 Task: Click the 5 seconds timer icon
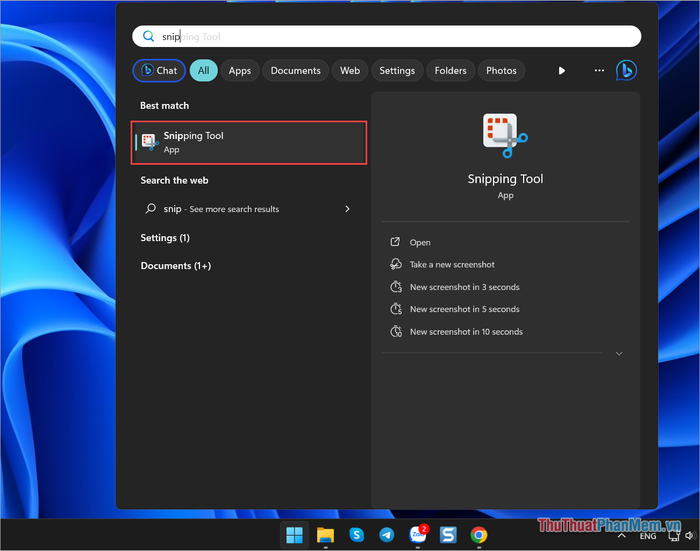coord(396,309)
